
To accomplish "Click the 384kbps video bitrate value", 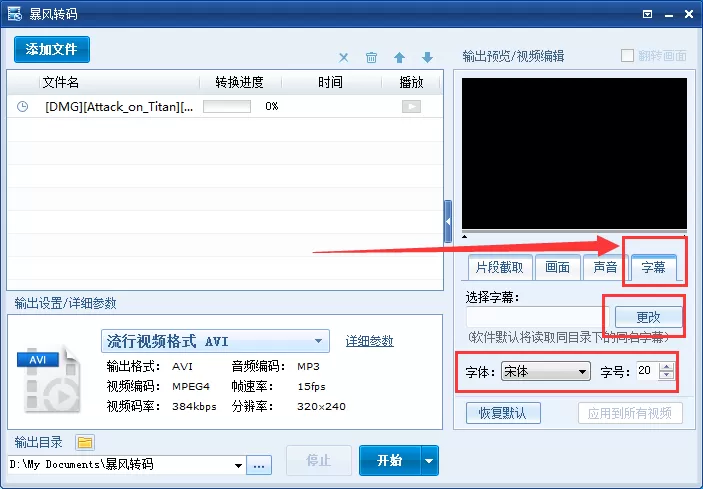I will pos(194,407).
